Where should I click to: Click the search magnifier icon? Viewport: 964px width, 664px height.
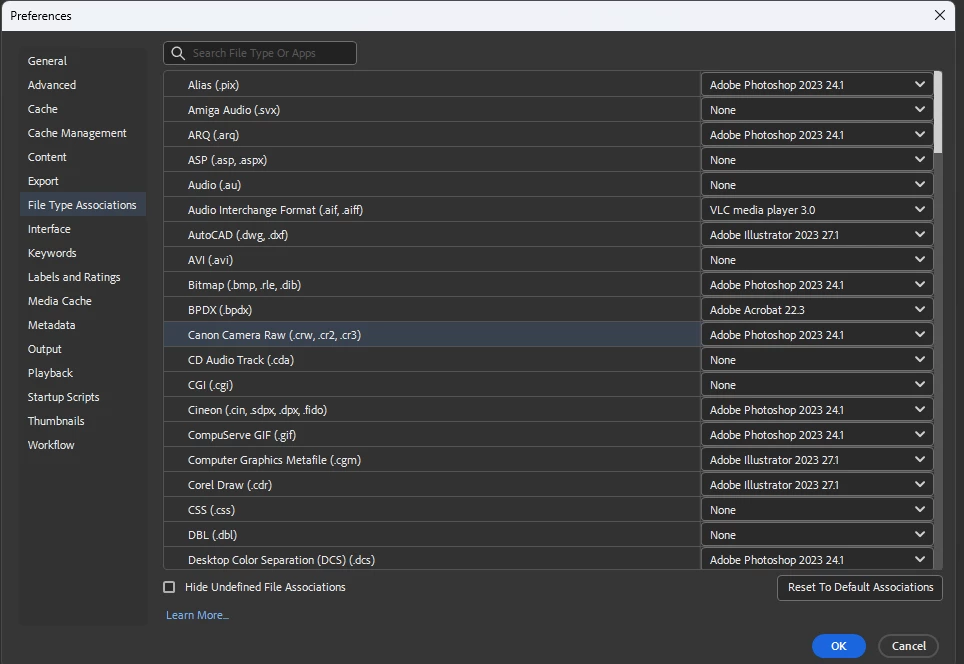click(178, 53)
